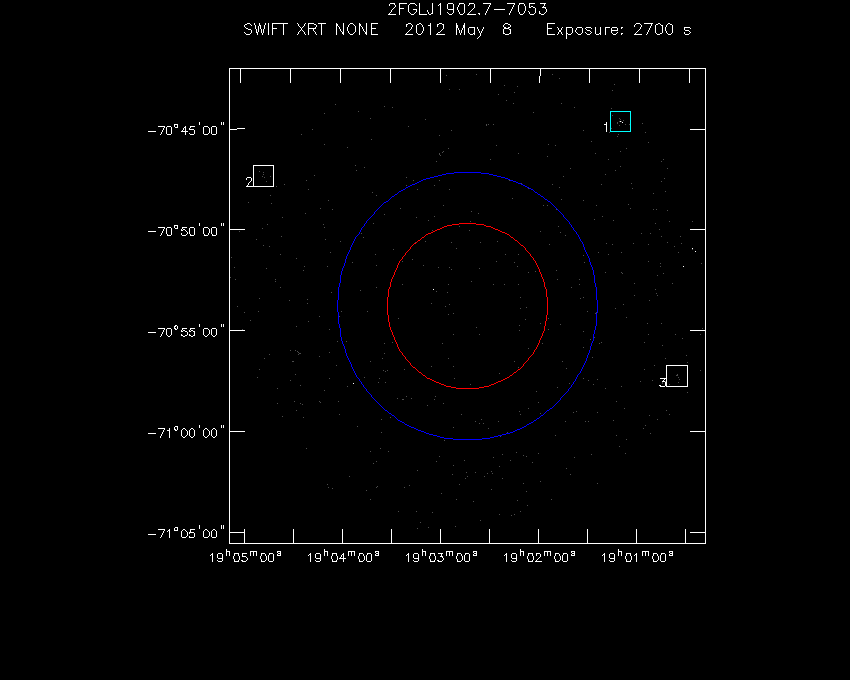Click the declination label -71°00'00"

(186, 433)
